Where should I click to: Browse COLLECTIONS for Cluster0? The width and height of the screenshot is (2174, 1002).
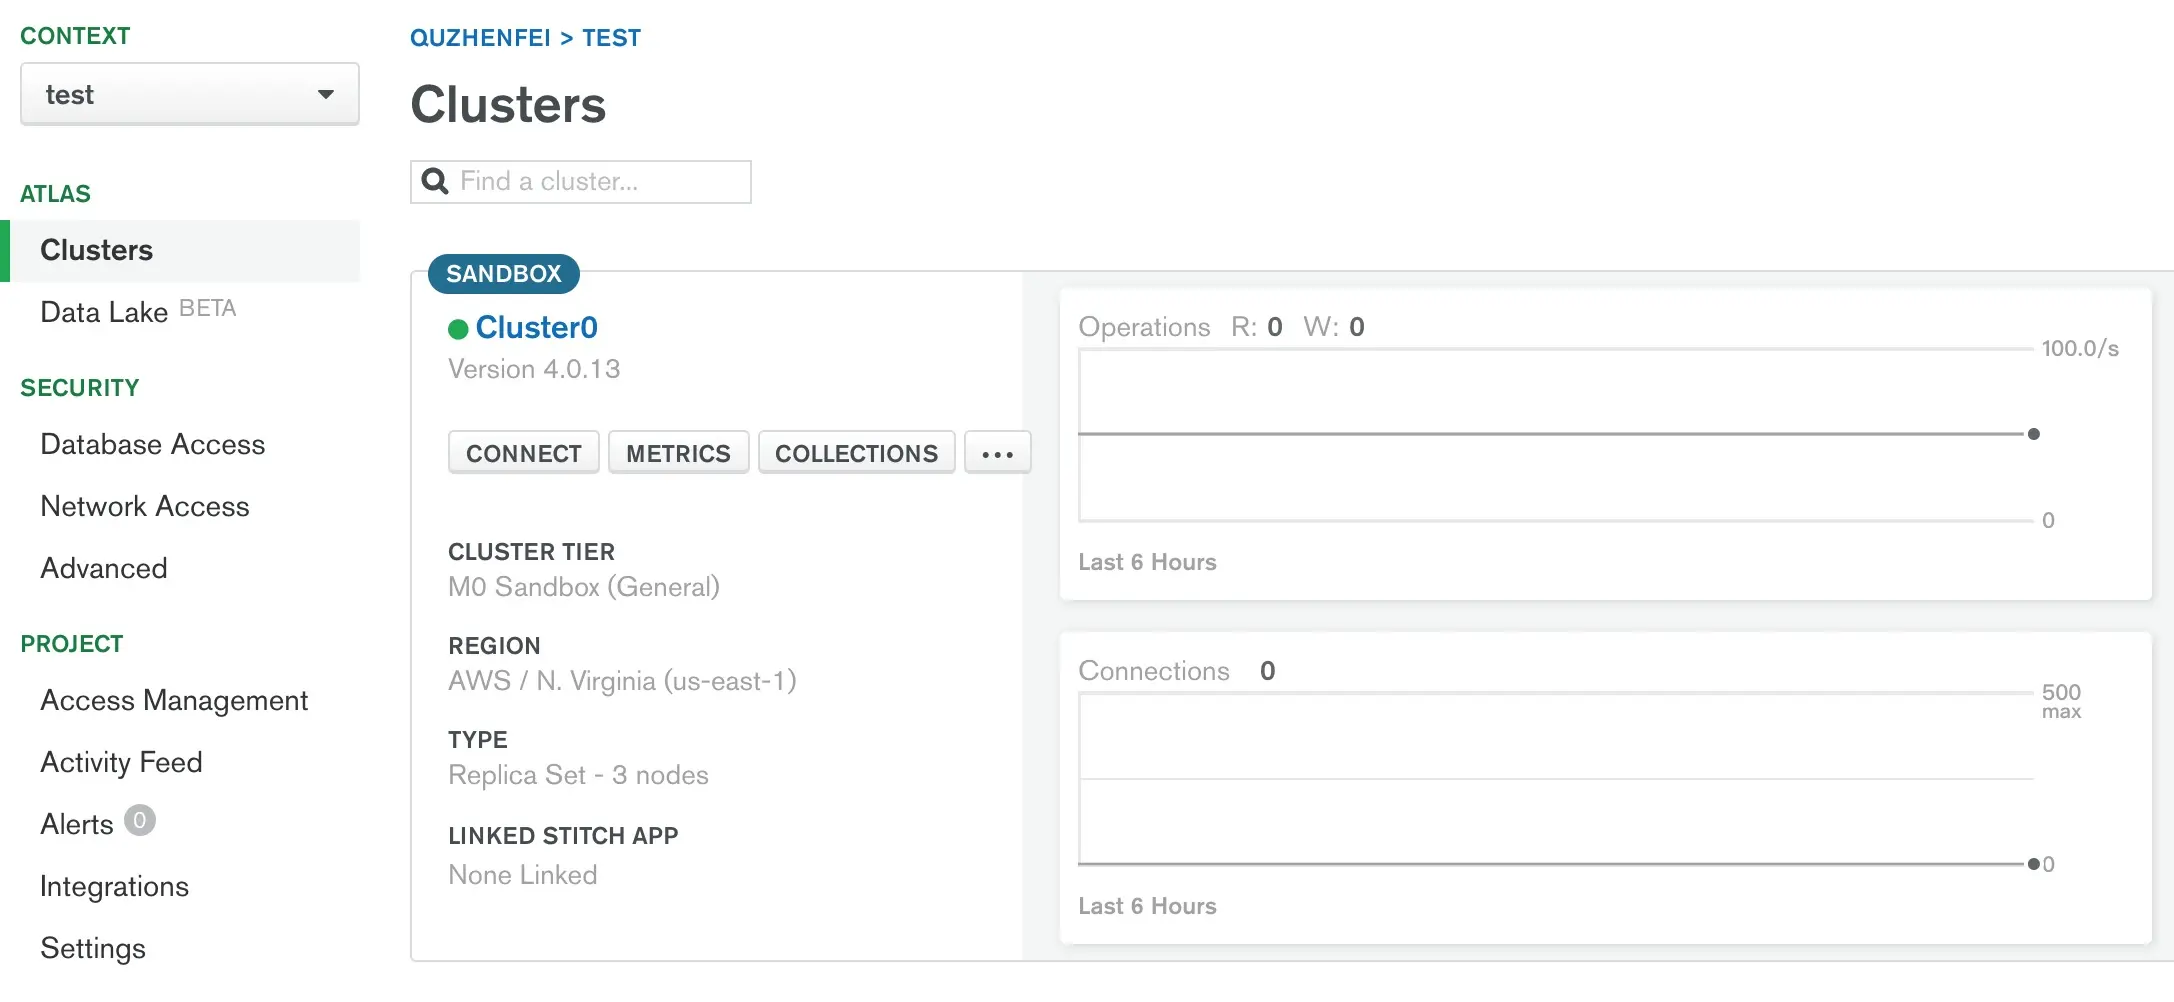[x=856, y=454]
